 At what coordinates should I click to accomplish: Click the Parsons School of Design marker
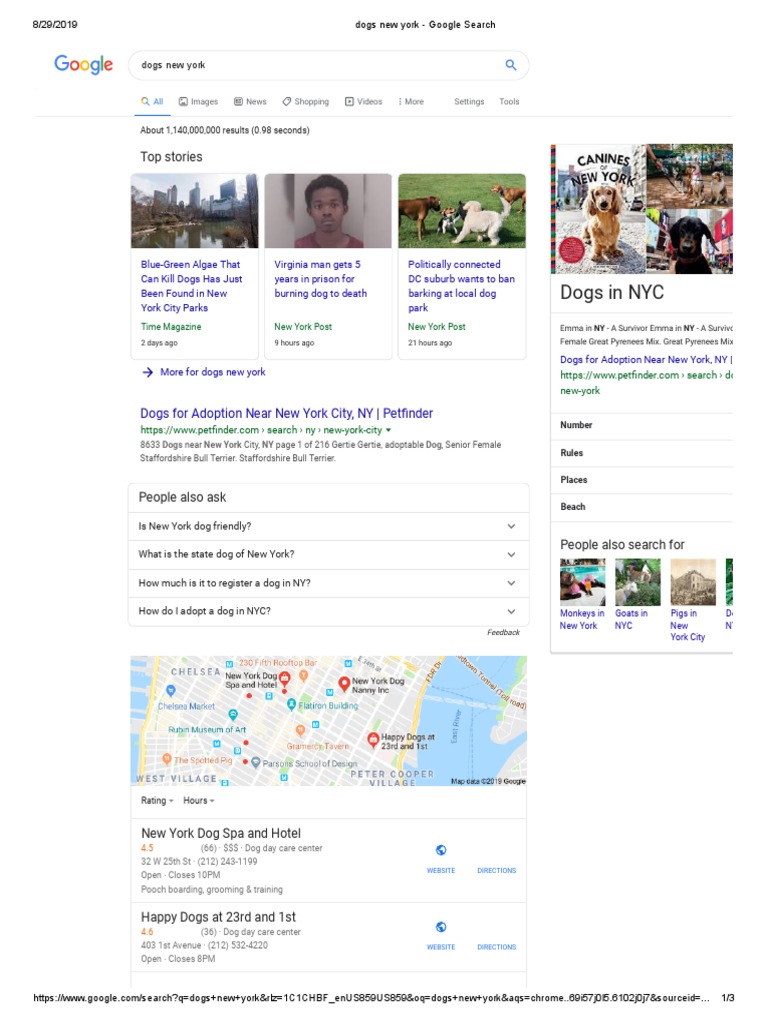pyautogui.click(x=256, y=762)
